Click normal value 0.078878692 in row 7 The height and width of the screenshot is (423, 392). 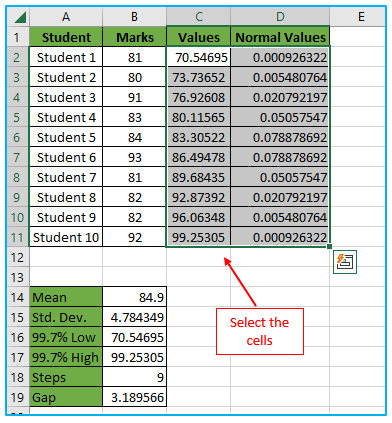tap(280, 157)
